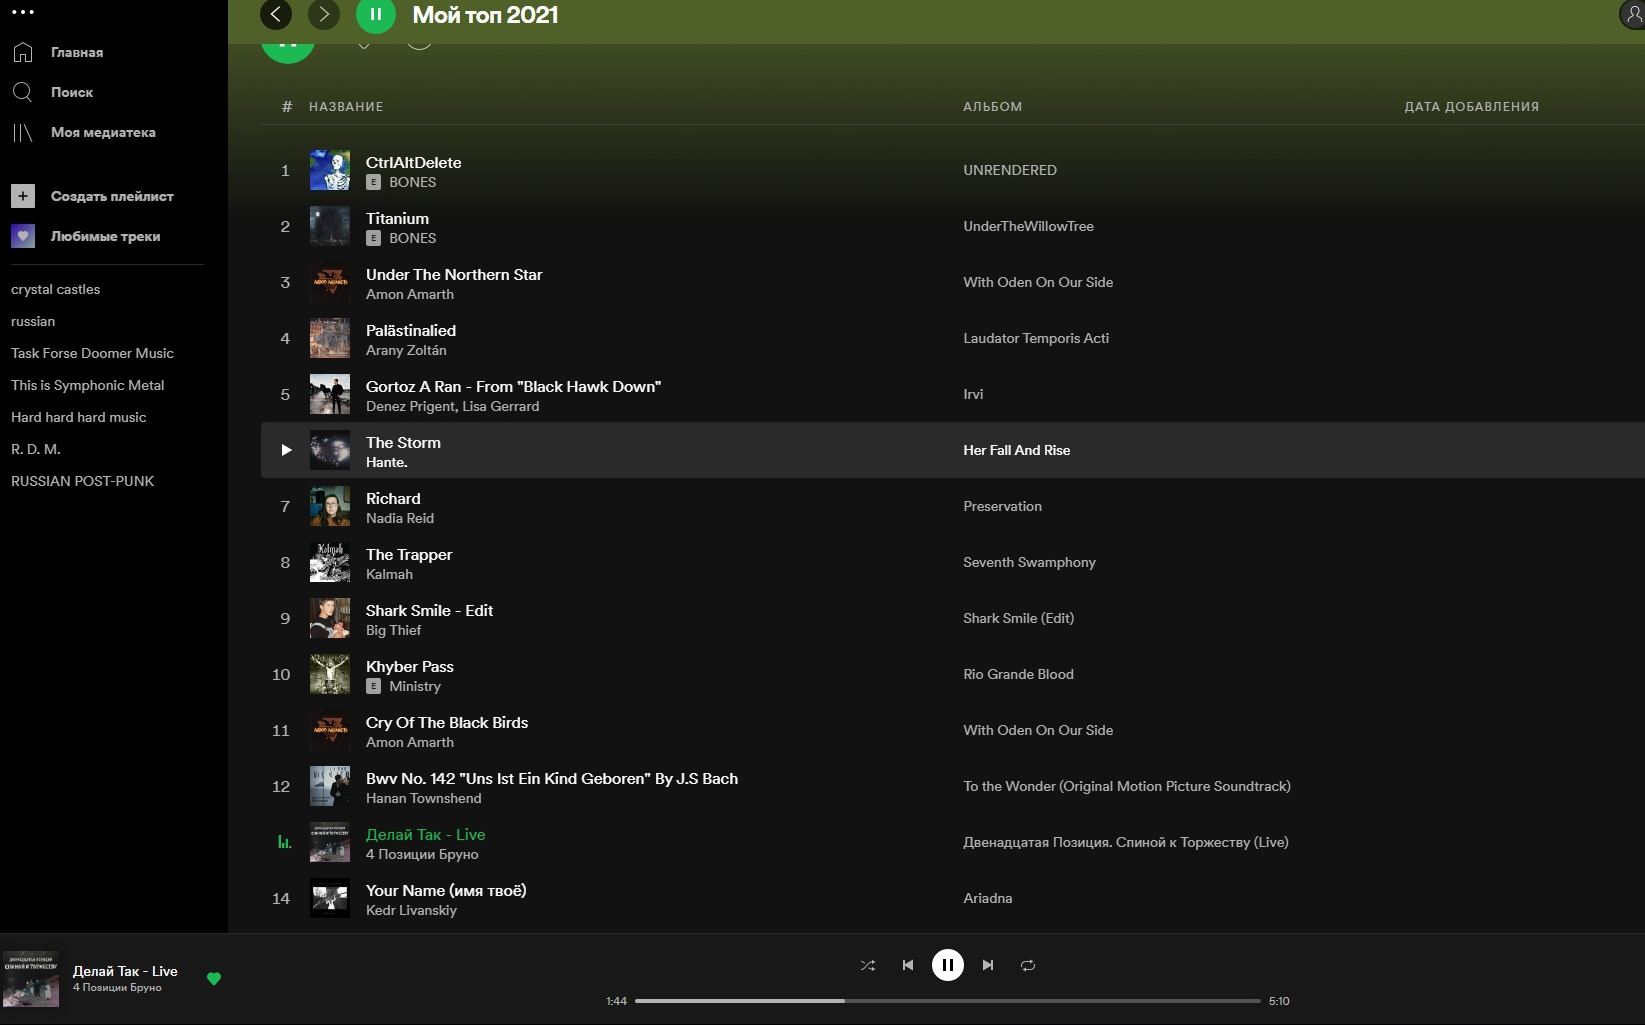Unlike the current track with green heart
The height and width of the screenshot is (1025, 1645).
(x=213, y=979)
